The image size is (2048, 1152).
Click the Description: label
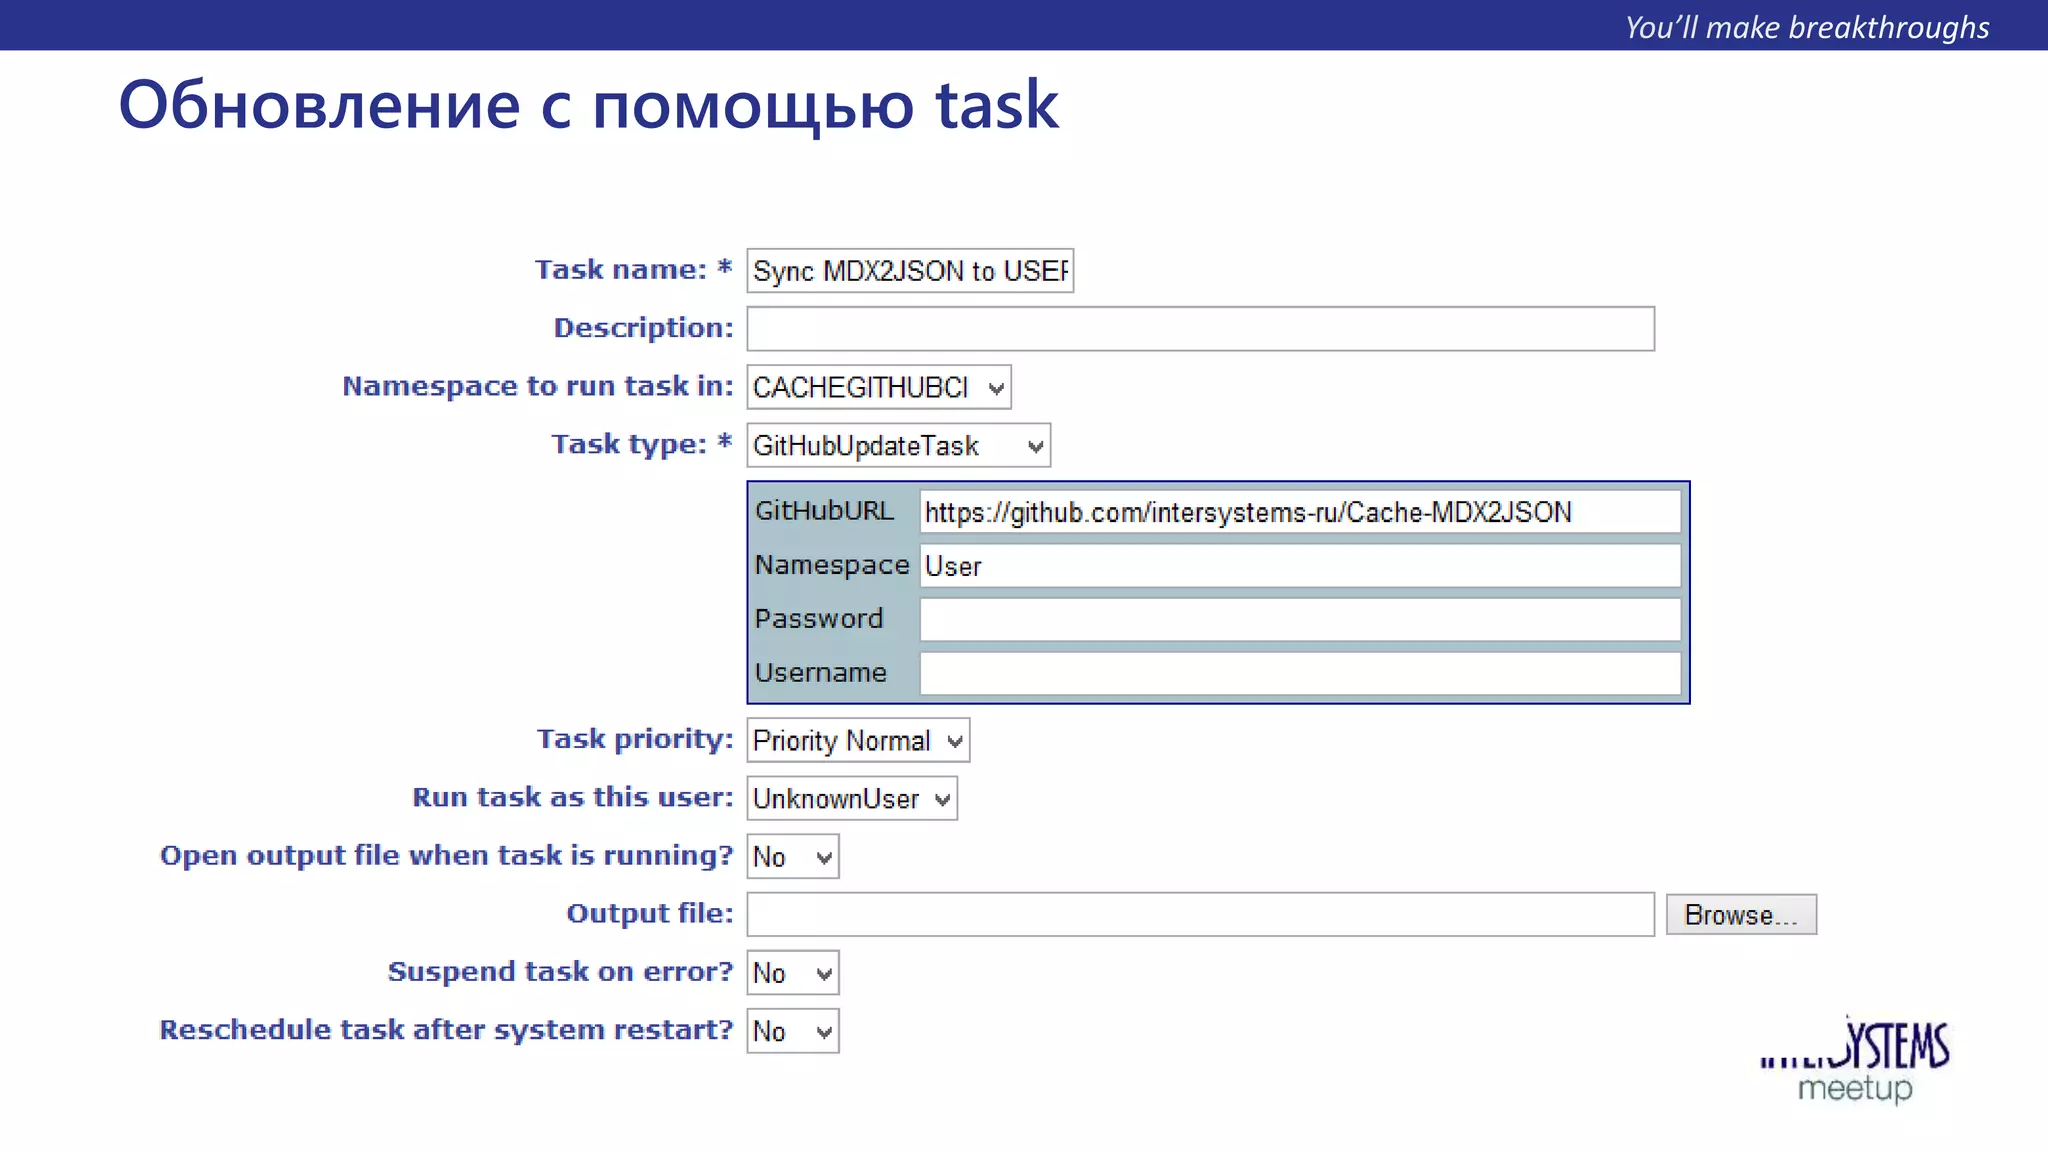tap(644, 328)
